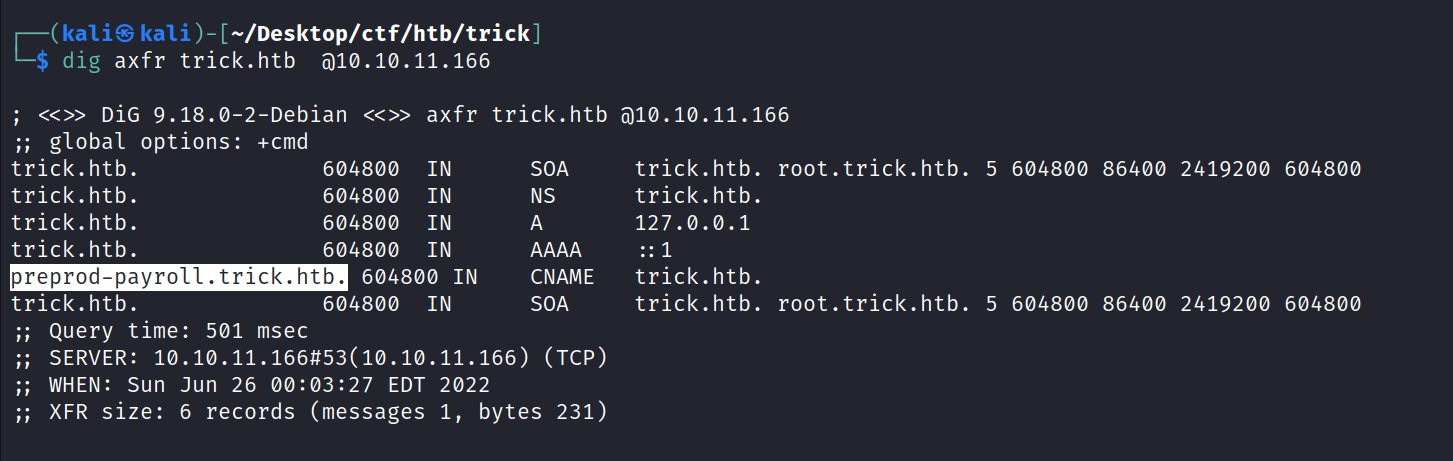The width and height of the screenshot is (1453, 461).
Task: Click the NS record type label
Action: pos(543,196)
